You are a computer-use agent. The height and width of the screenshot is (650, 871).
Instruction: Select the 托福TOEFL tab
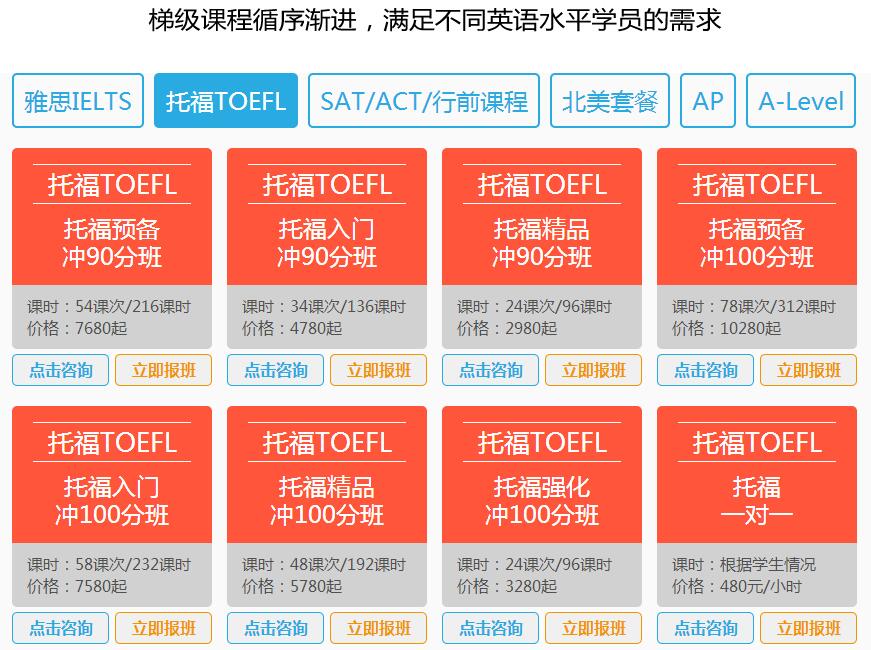tap(226, 101)
